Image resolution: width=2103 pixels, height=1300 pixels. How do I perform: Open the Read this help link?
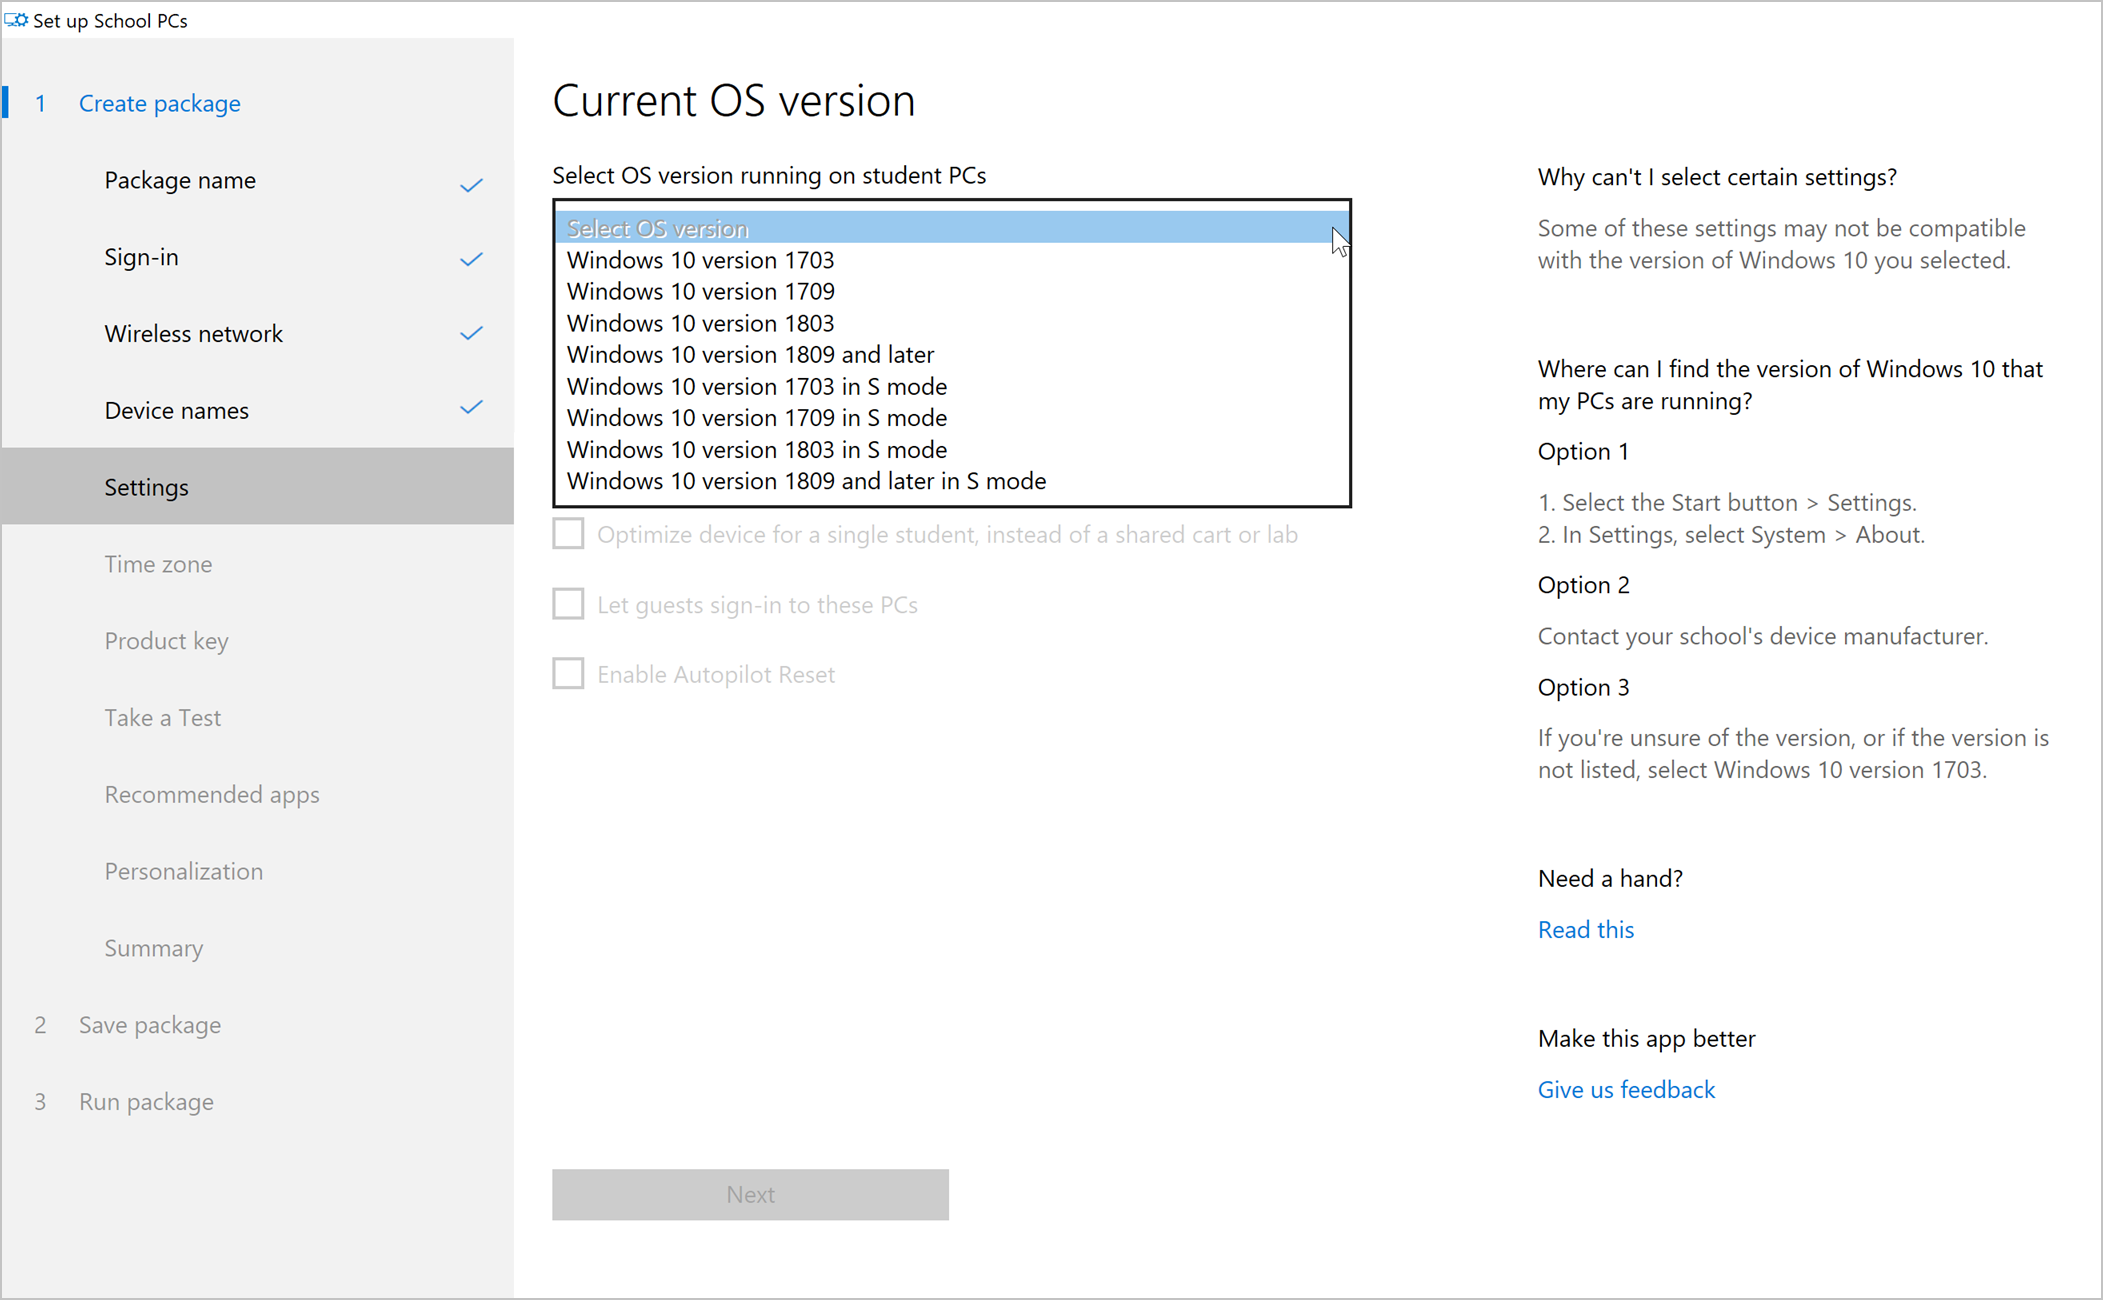point(1585,930)
